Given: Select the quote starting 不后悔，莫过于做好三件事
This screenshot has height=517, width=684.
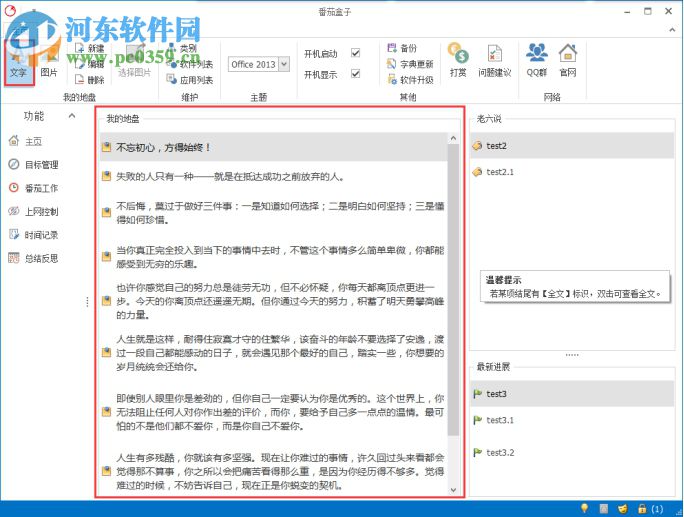Looking at the screenshot, I should pyautogui.click(x=274, y=212).
